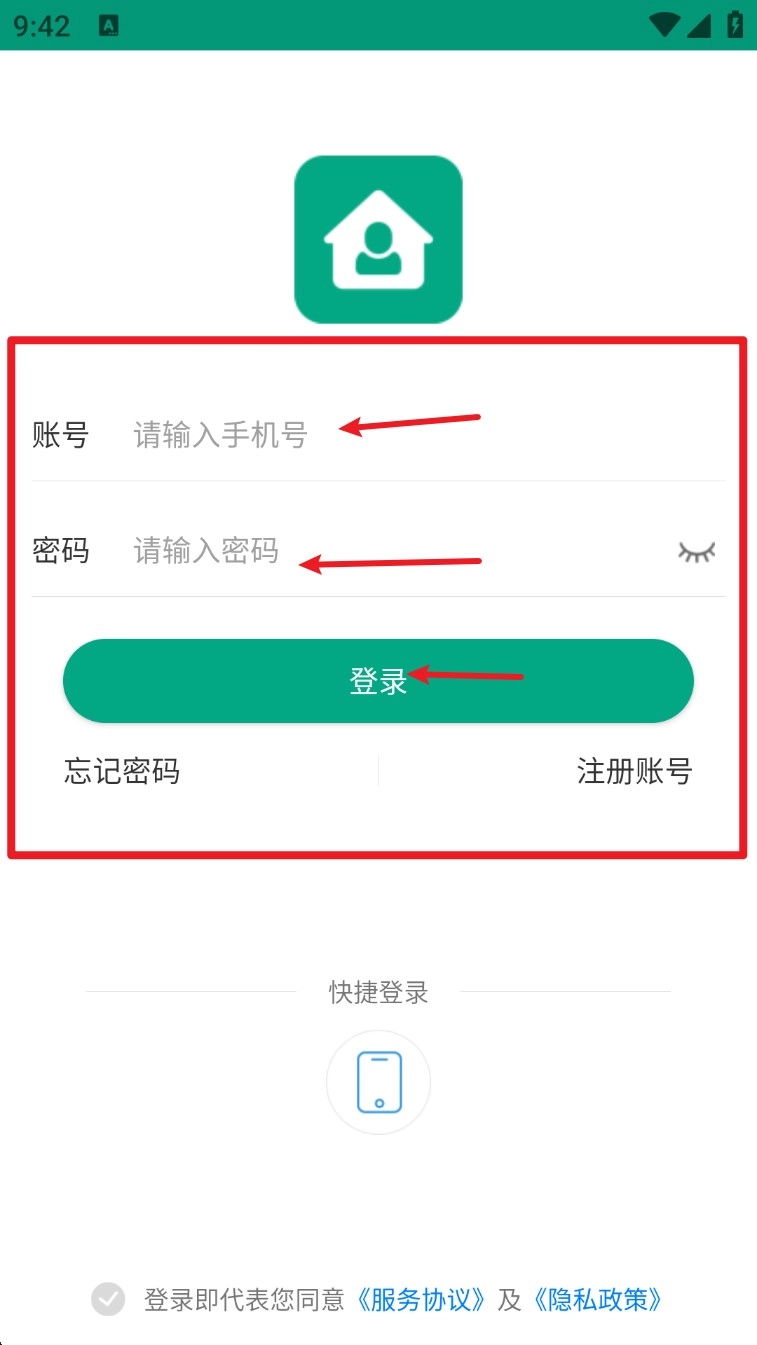
Task: Tap the green house logo icon
Action: (x=378, y=239)
